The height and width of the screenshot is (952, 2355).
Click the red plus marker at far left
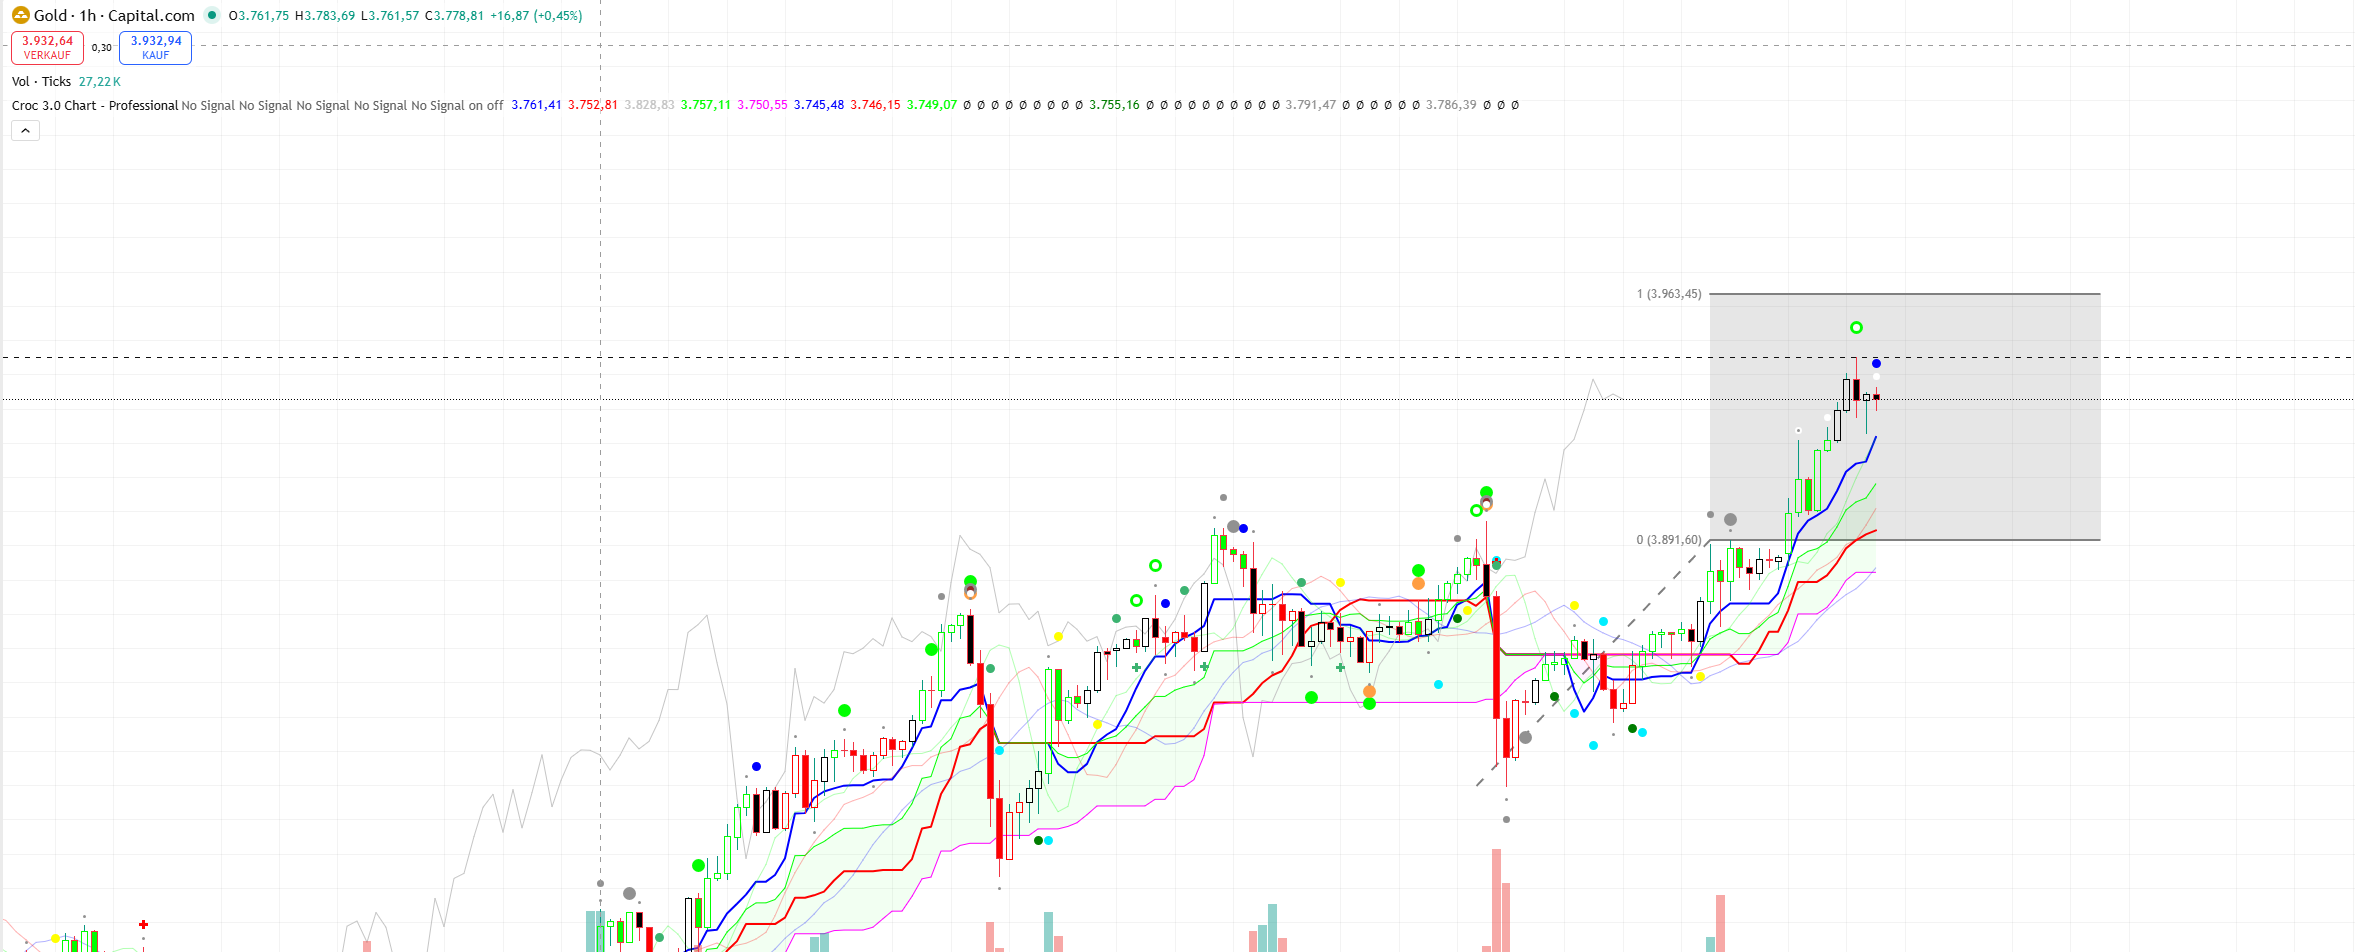coord(143,924)
